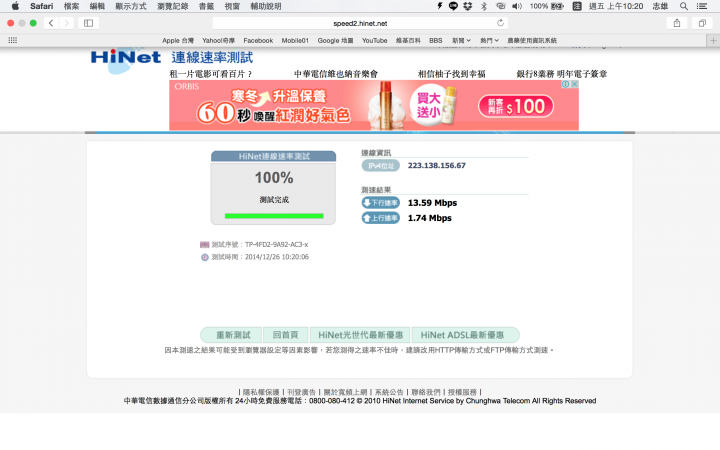Image resolution: width=720 pixels, height=450 pixels.
Task: Open the 維基百科 bookmark
Action: coord(408,40)
